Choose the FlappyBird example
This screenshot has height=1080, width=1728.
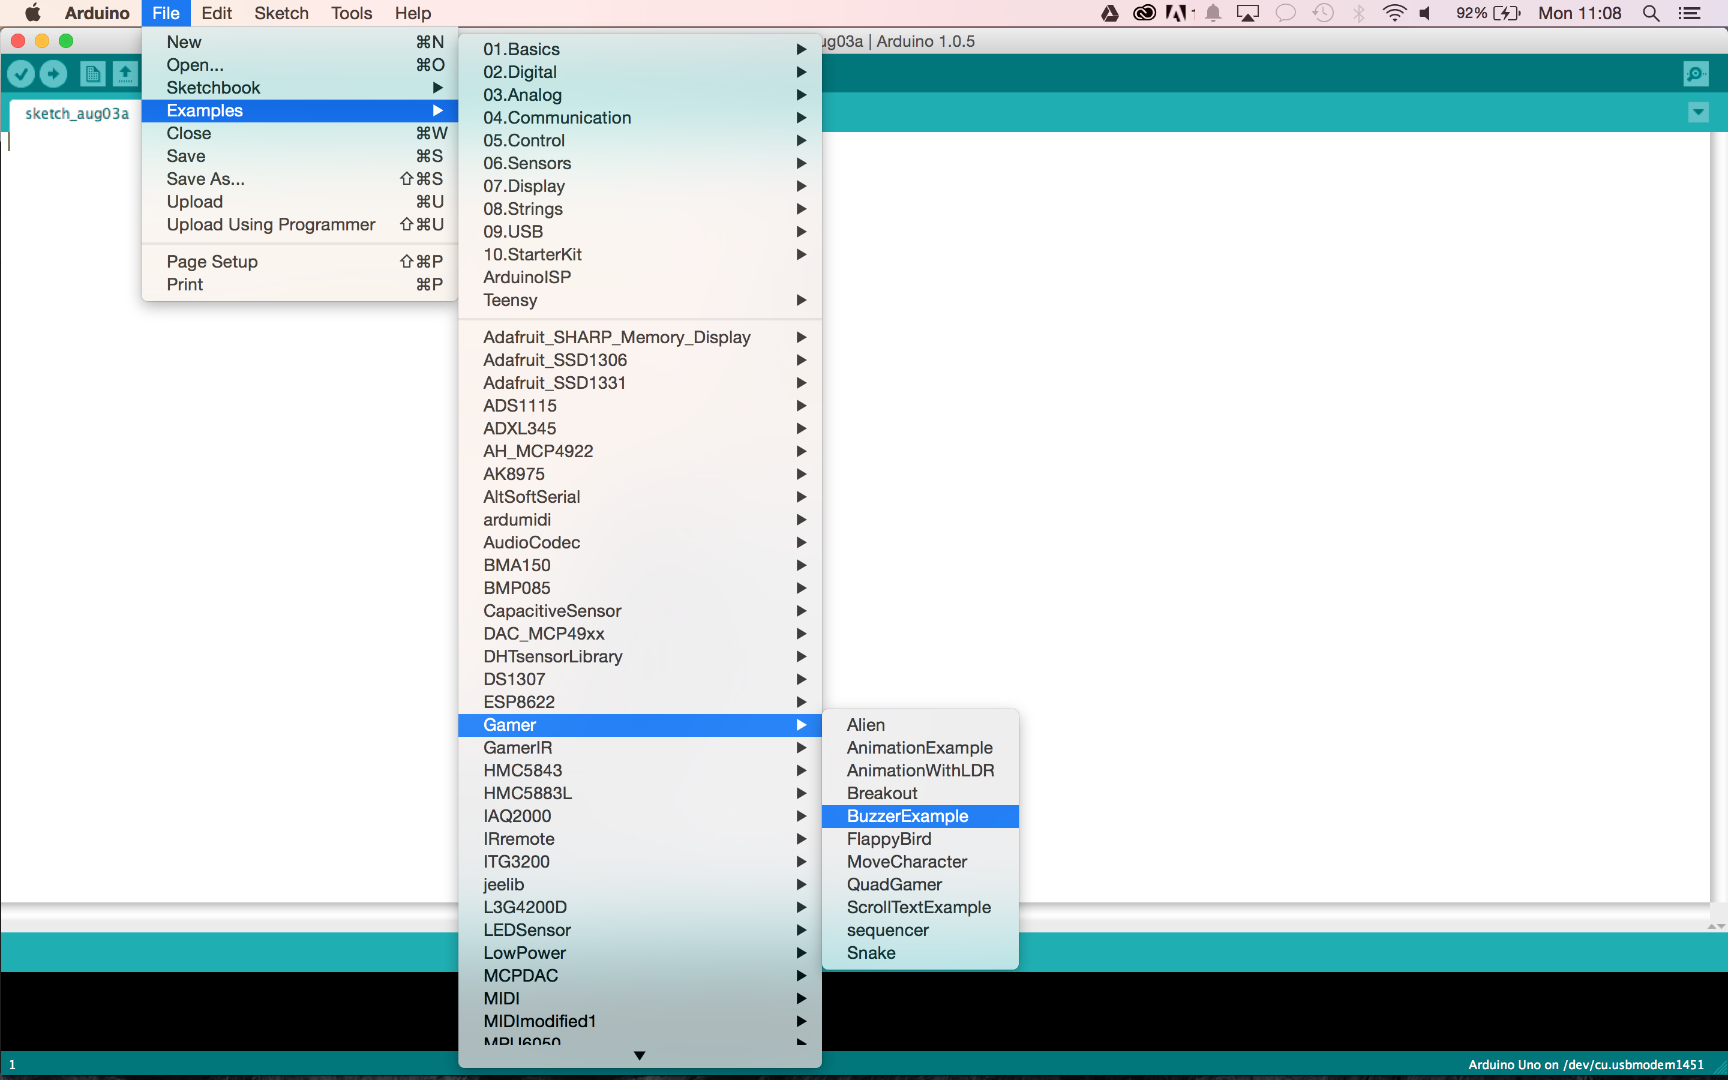[888, 839]
